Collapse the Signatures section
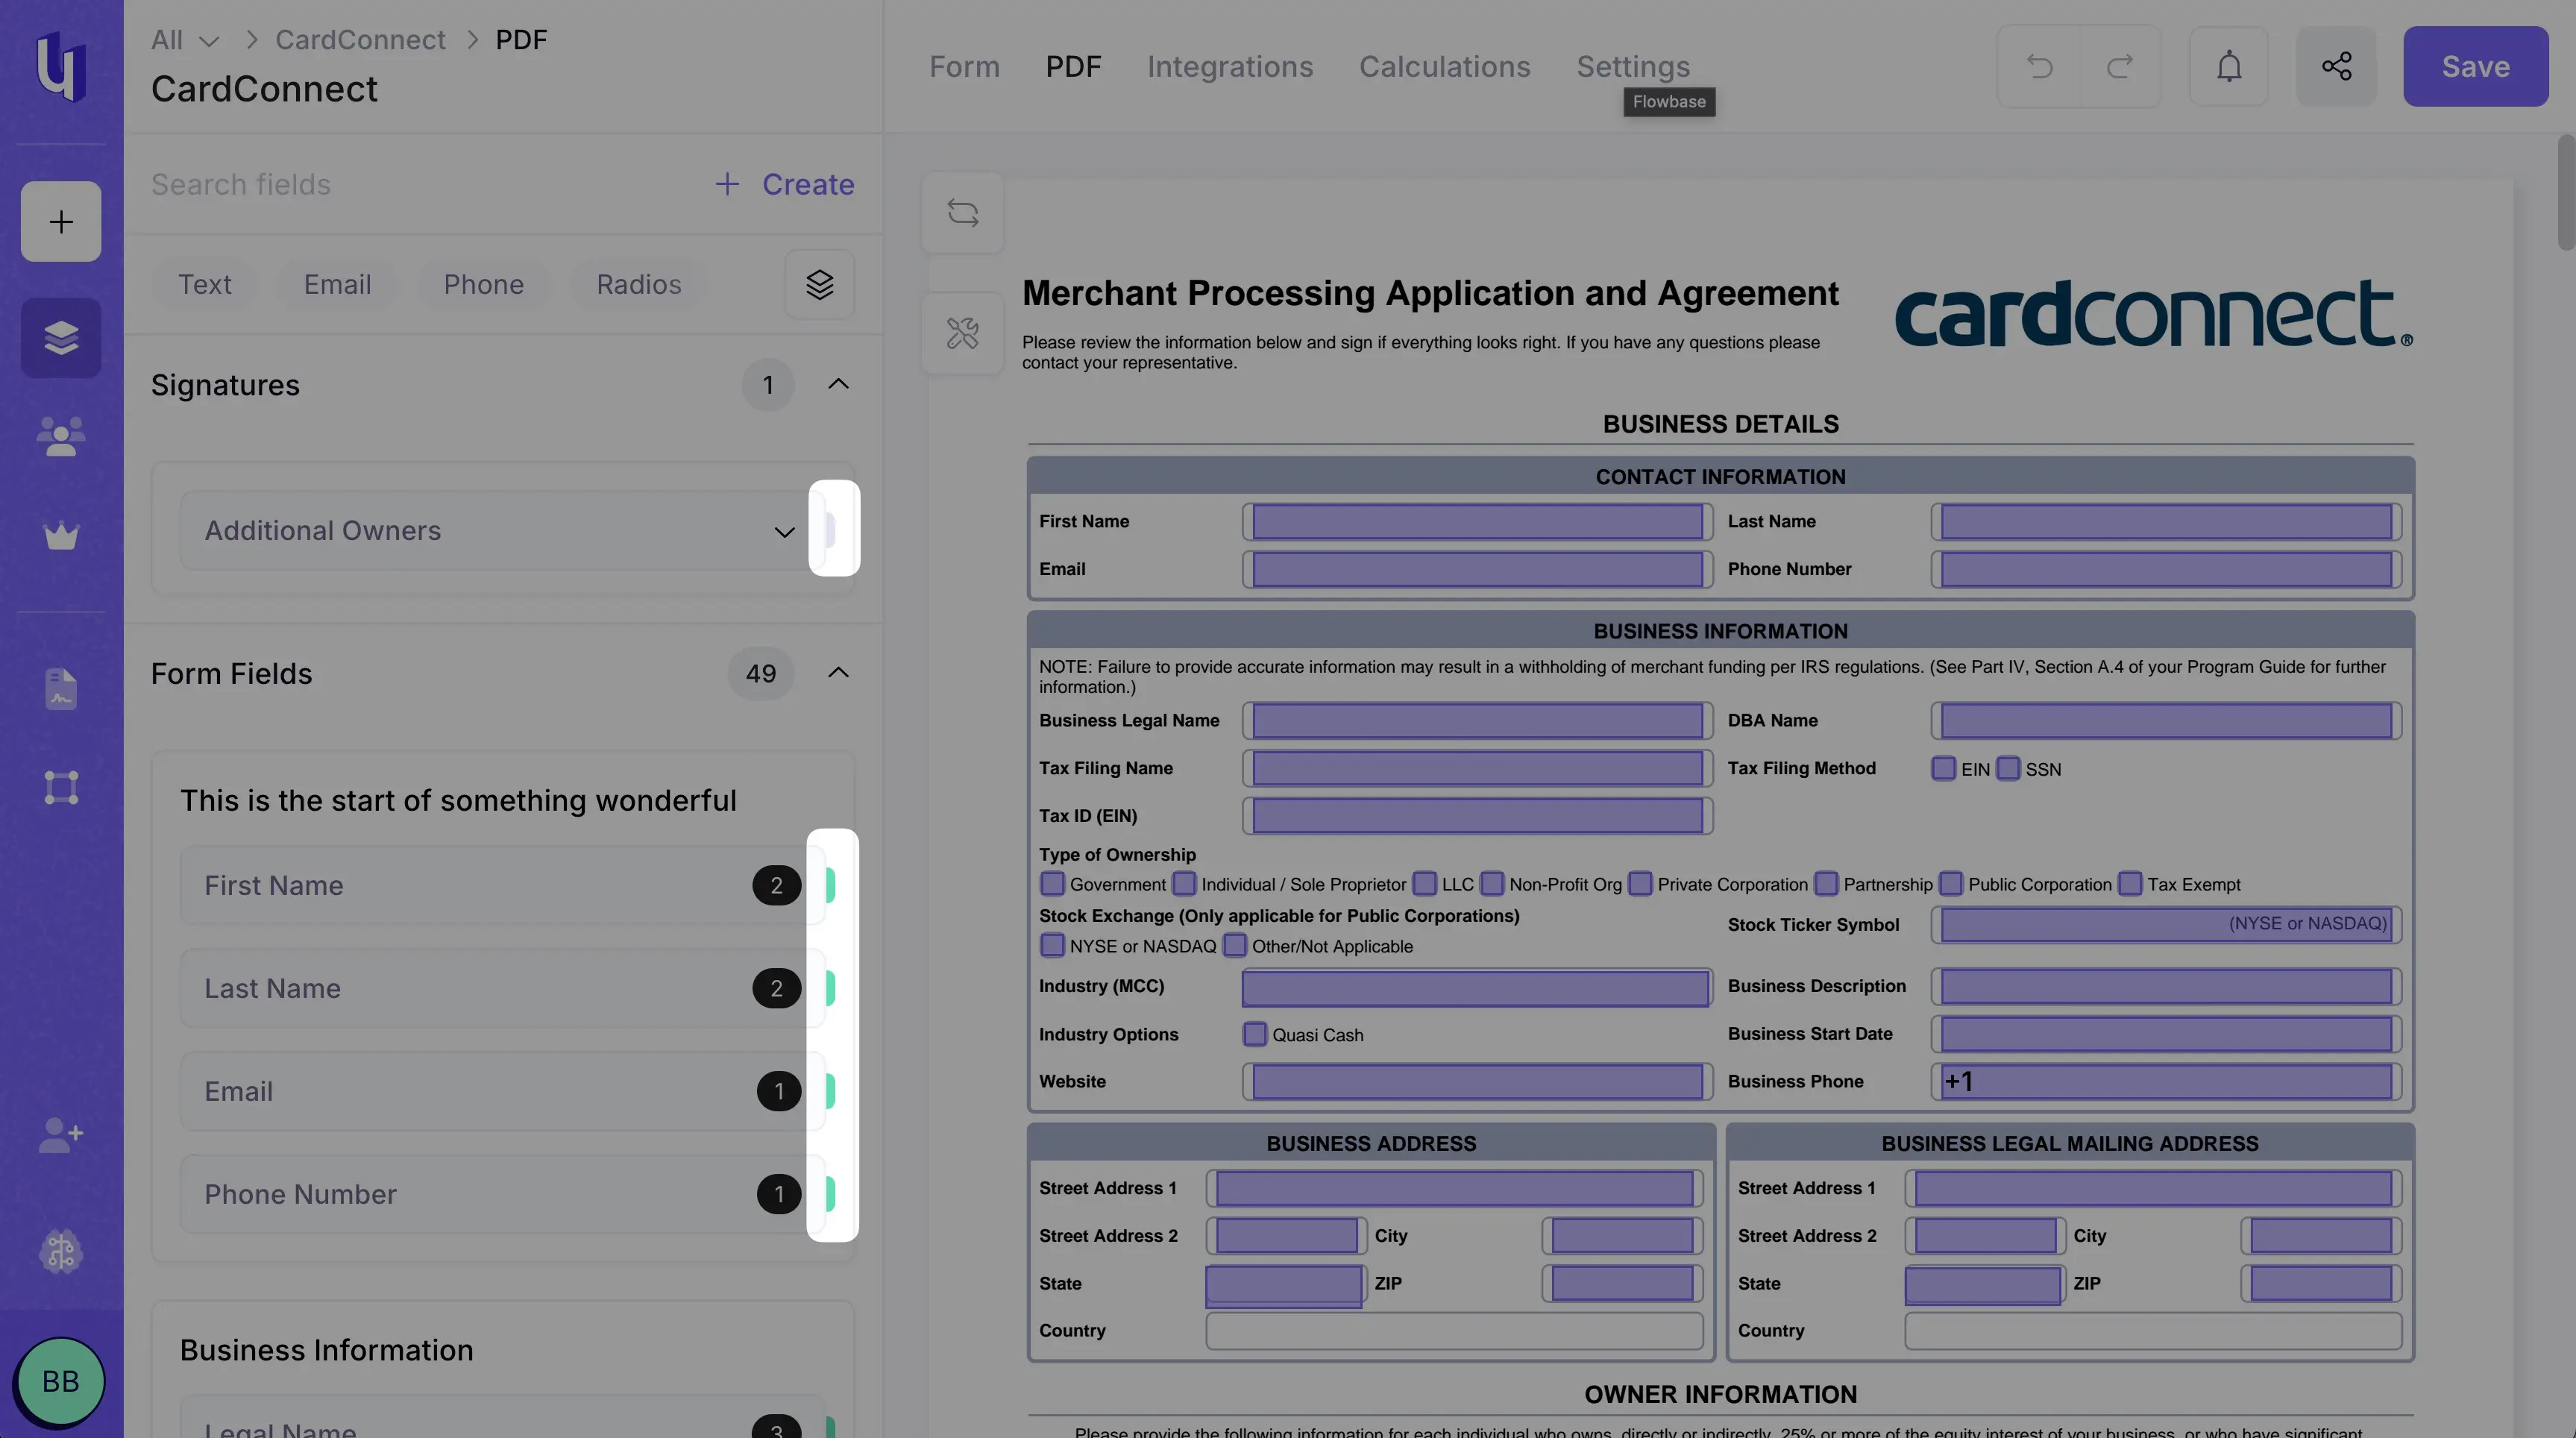 (838, 384)
